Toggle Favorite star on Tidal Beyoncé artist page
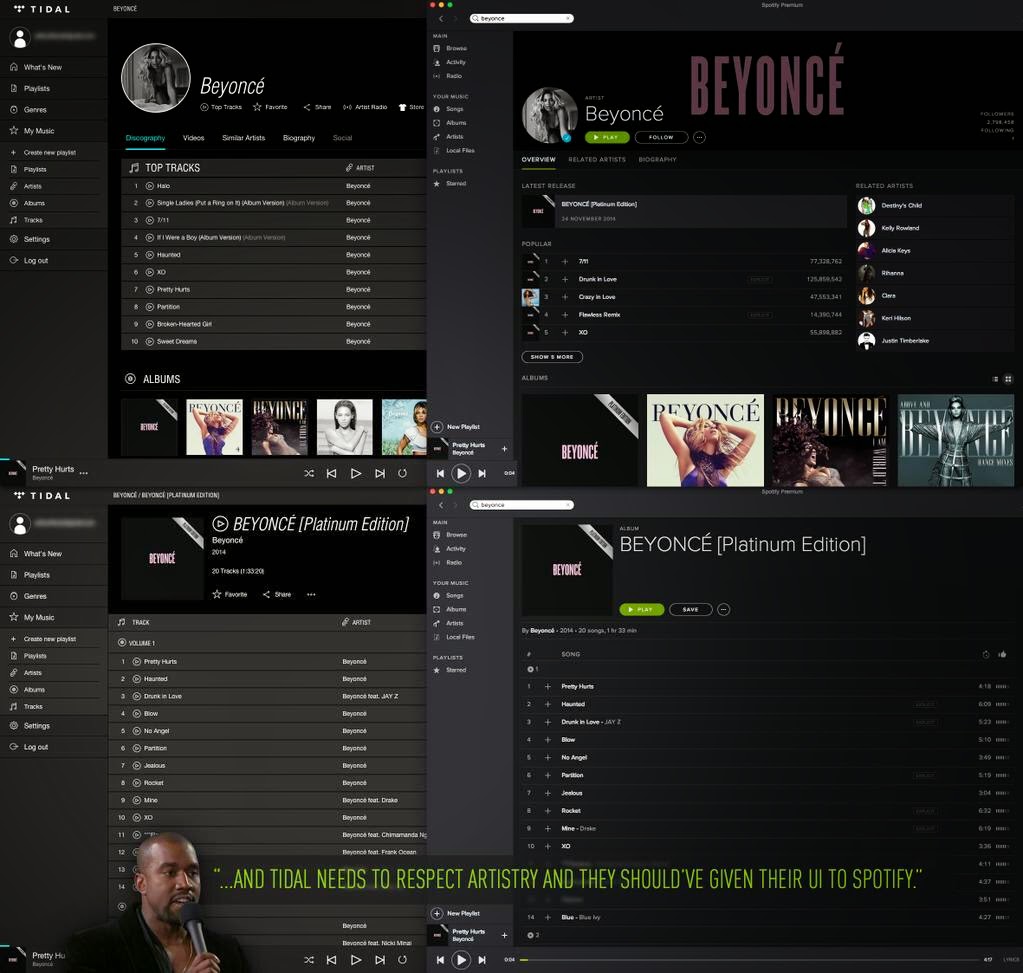 [257, 107]
